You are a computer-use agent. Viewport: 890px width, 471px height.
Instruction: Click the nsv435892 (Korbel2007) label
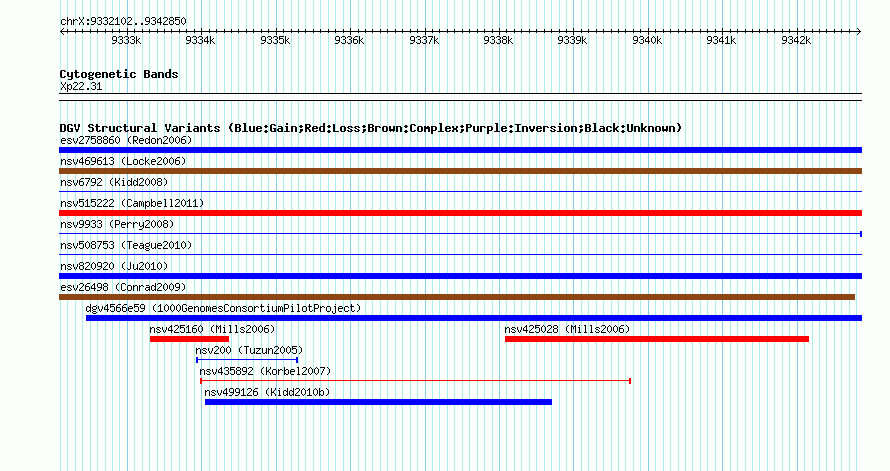(265, 371)
